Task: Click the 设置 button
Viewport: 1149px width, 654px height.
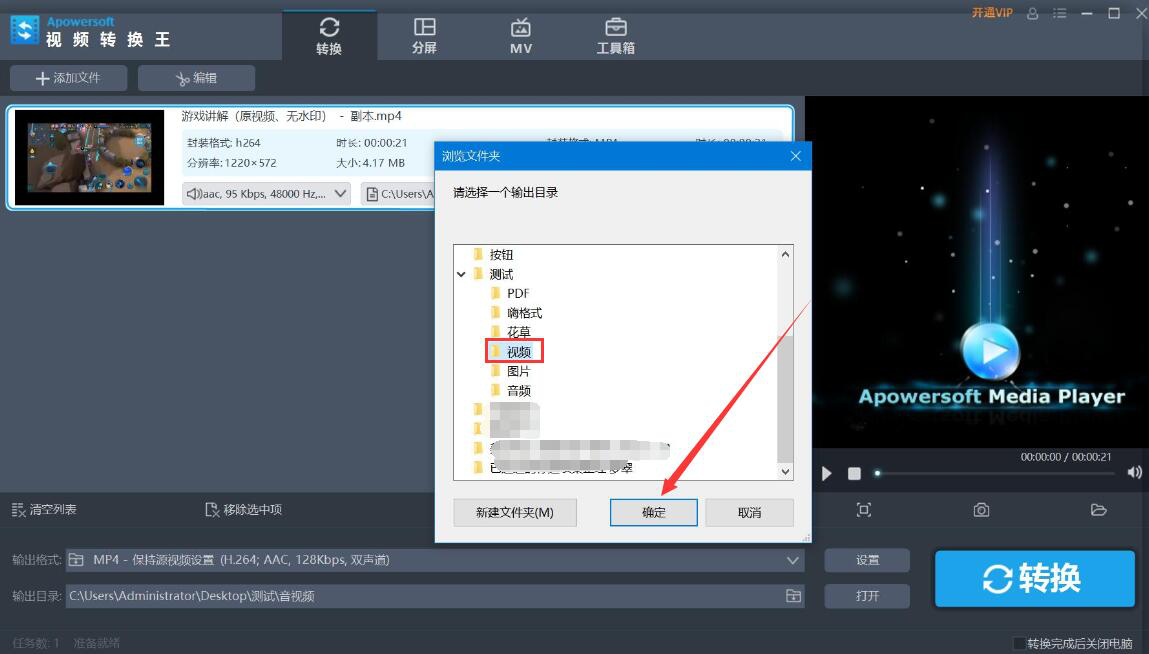Action: [x=867, y=560]
